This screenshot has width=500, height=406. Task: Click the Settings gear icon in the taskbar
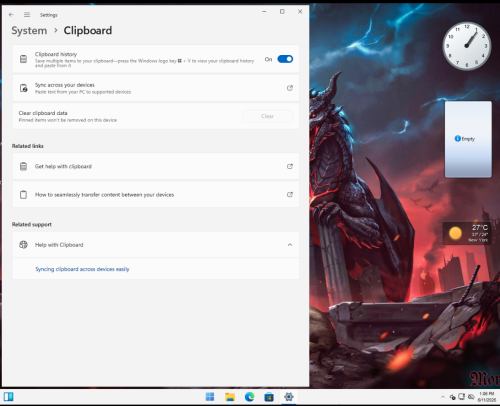(289, 397)
